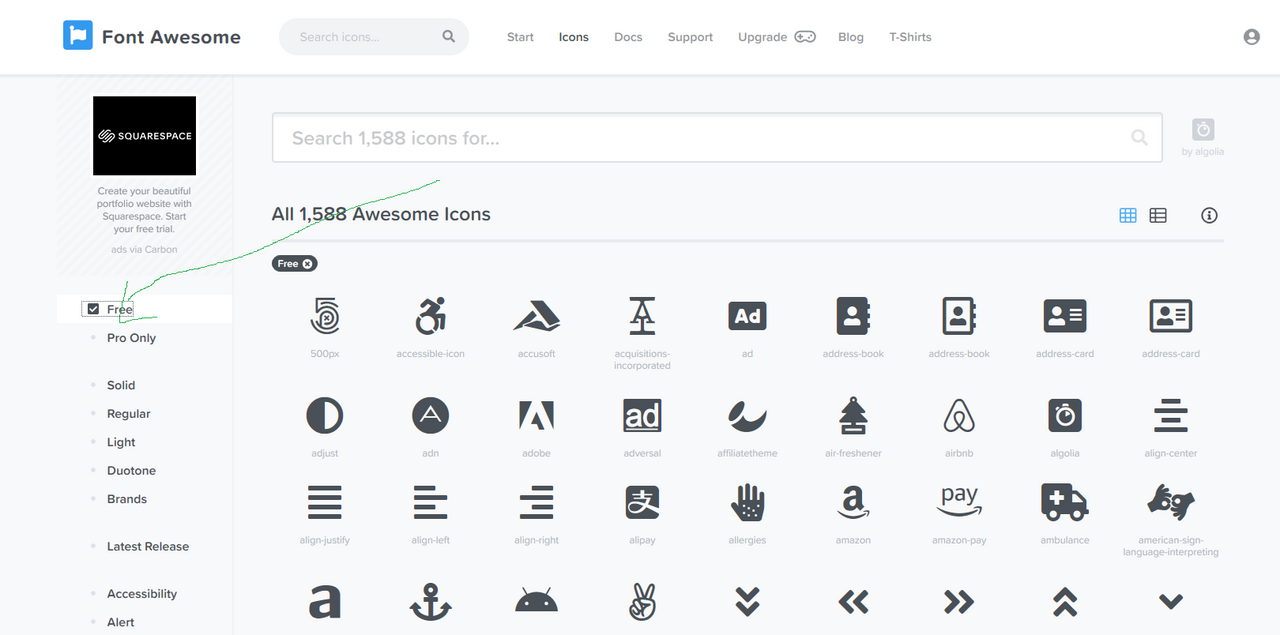Click the accusoft icon

point(536,316)
